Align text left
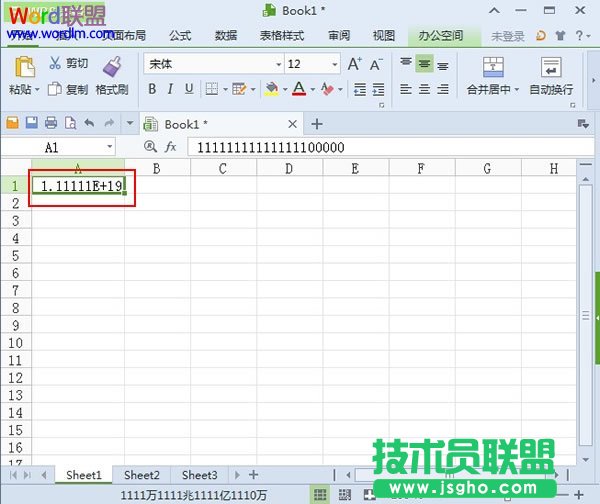 pos(406,89)
